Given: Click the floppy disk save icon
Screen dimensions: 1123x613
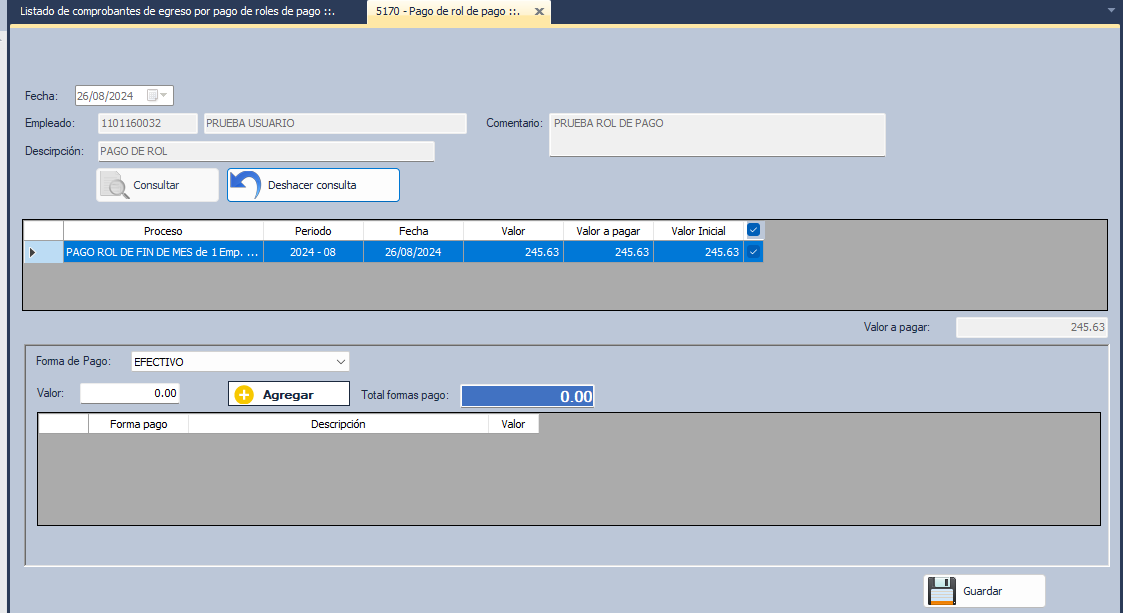Looking at the screenshot, I should point(941,591).
